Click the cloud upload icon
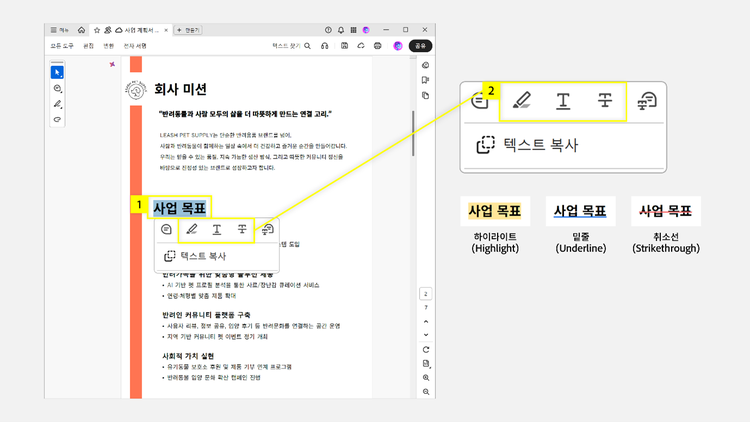750x422 pixels. [x=361, y=46]
